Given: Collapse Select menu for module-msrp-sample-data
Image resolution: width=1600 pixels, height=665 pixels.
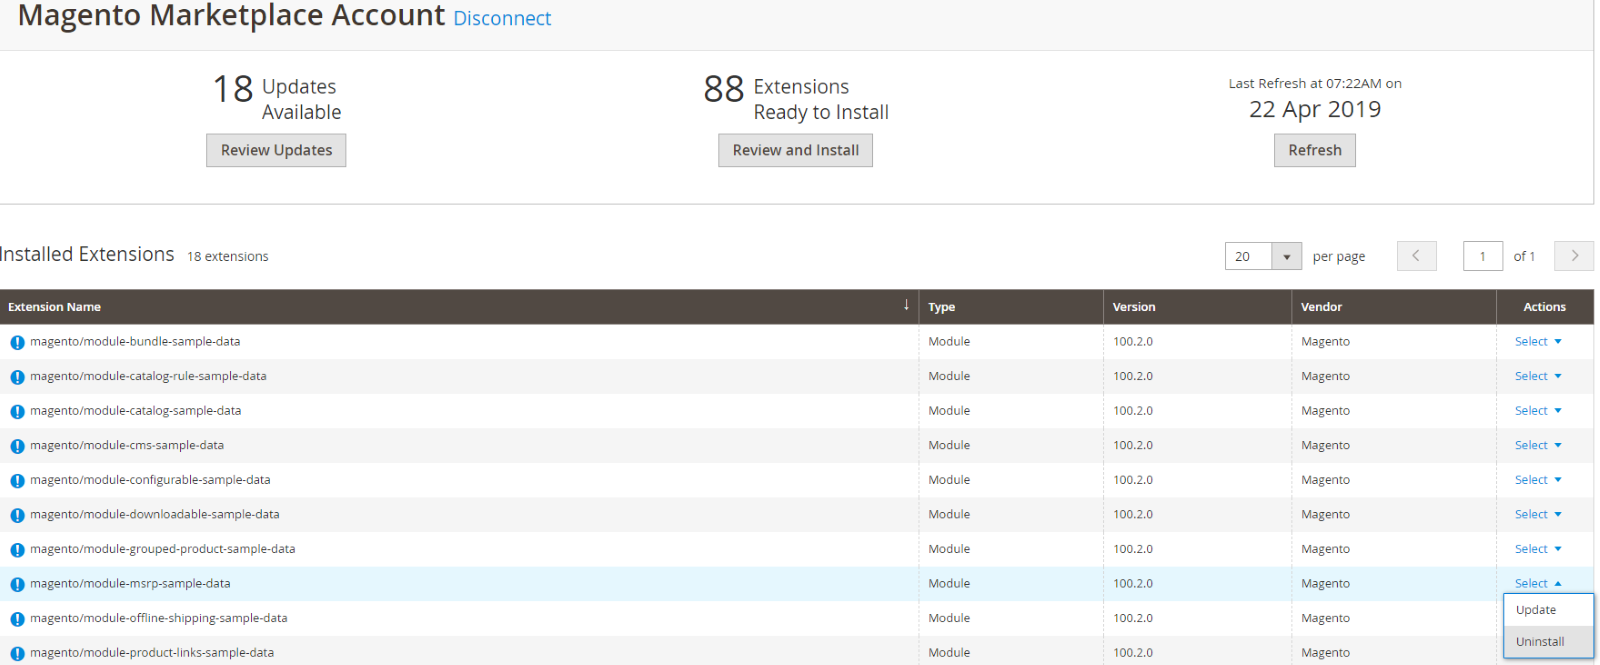Looking at the screenshot, I should pyautogui.click(x=1538, y=583).
